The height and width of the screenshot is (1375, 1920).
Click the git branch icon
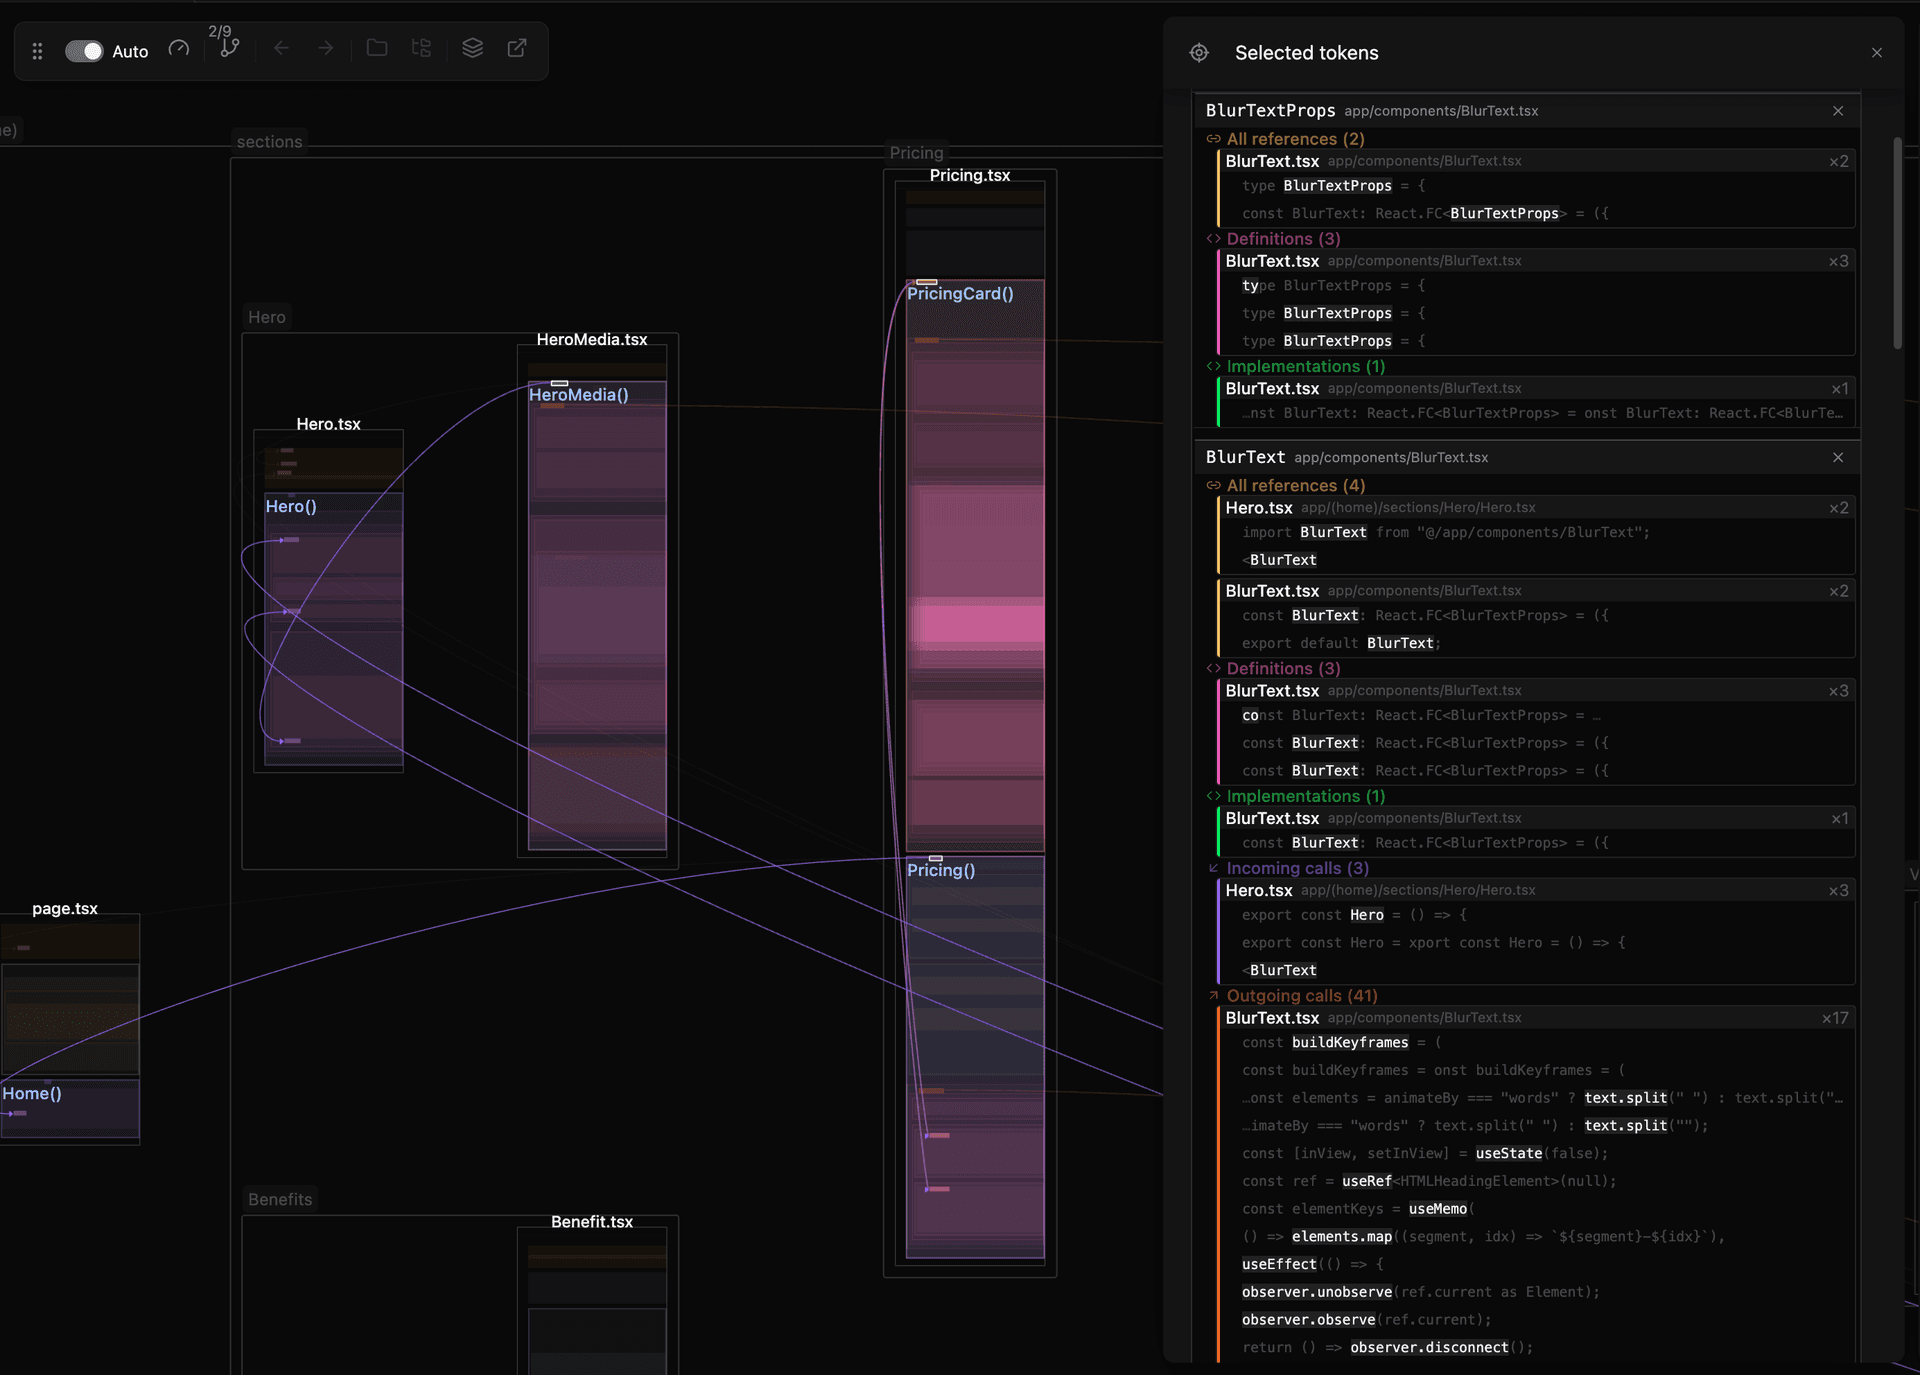coord(229,48)
